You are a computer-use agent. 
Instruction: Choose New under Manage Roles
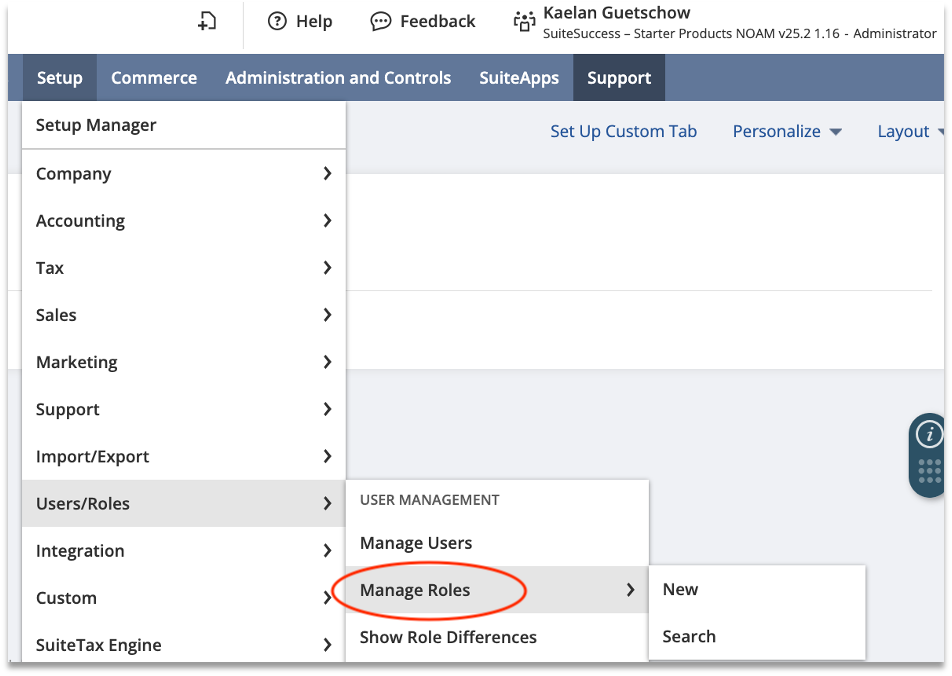click(x=756, y=589)
